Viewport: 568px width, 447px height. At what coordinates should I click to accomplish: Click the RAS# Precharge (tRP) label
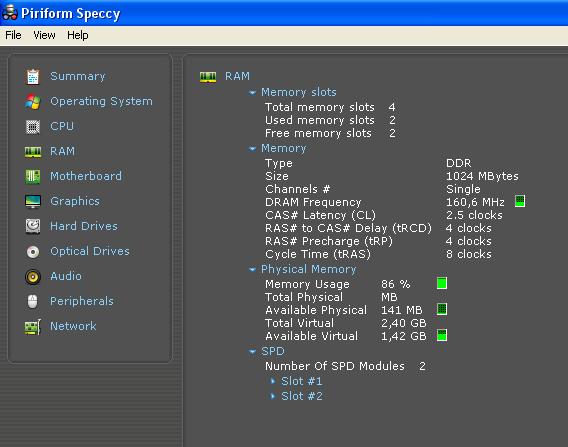[329, 241]
